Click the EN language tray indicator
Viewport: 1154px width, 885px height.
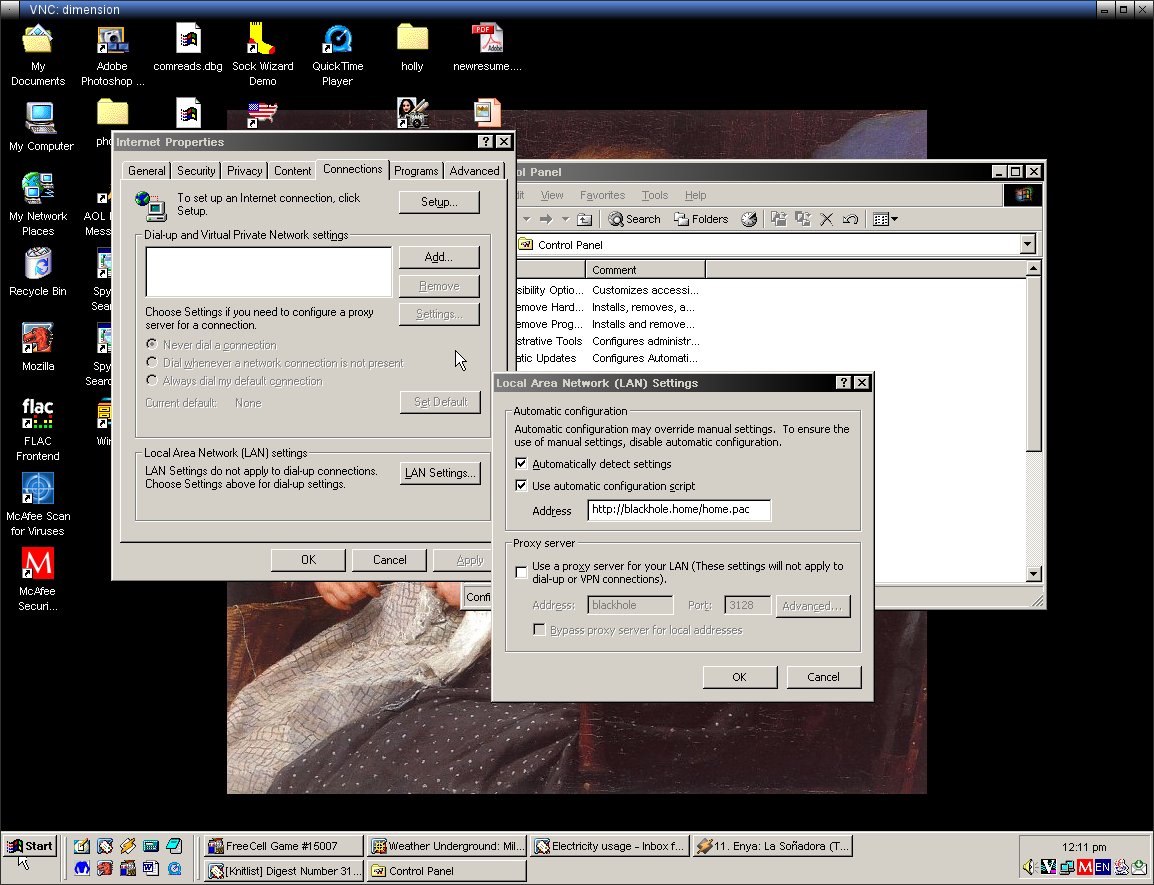click(1102, 867)
